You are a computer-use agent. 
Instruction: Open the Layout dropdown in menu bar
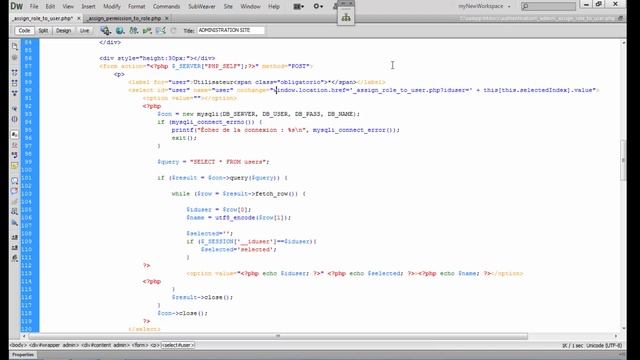tap(299, 7)
